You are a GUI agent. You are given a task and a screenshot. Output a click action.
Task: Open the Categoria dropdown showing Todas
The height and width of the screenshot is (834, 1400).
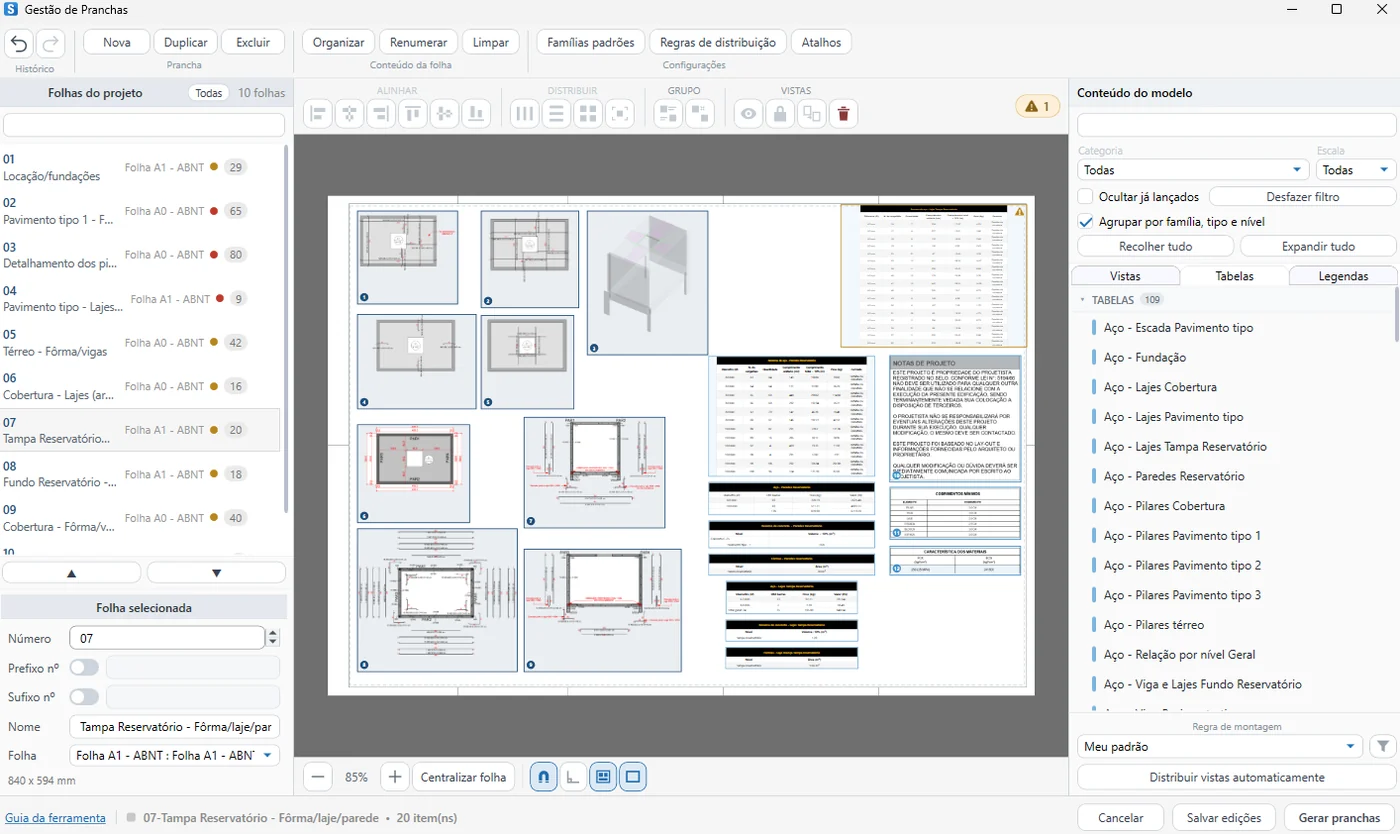click(1193, 170)
